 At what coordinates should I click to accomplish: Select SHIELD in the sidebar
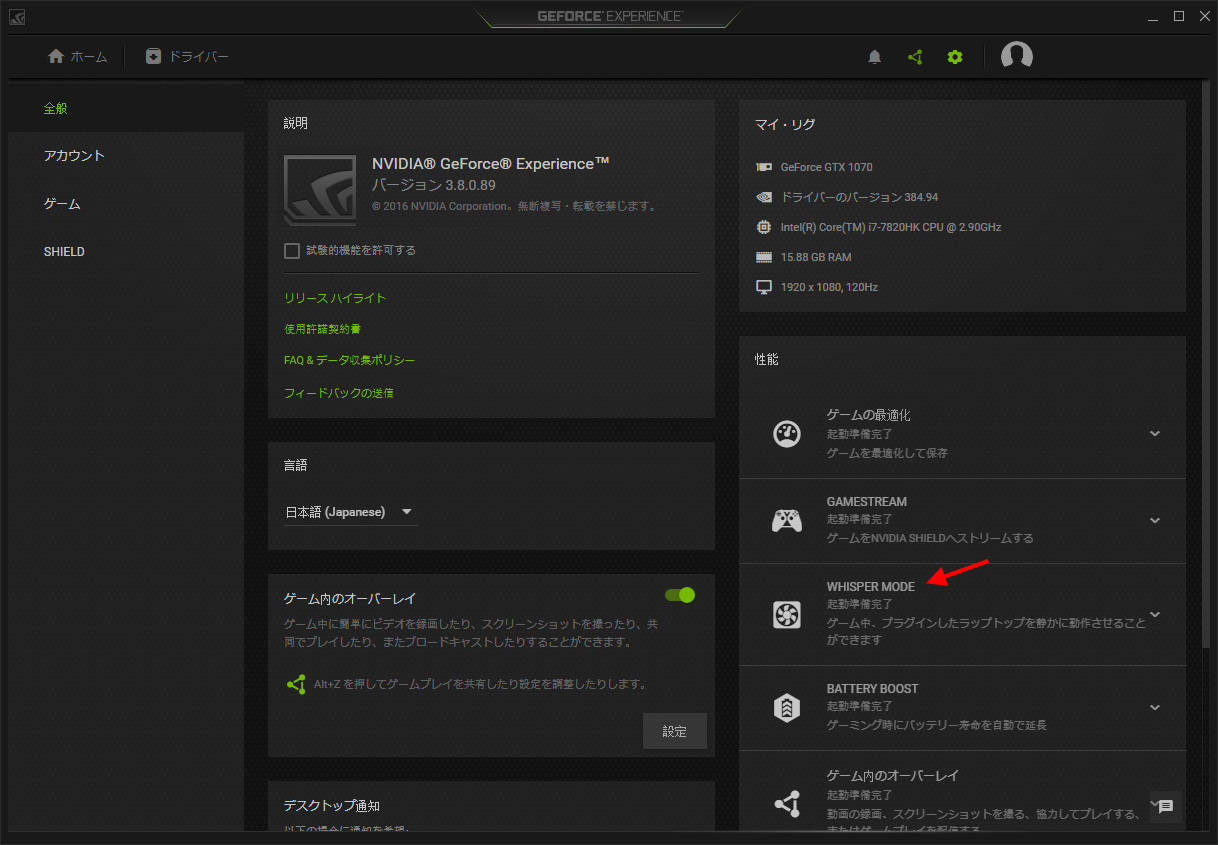click(x=126, y=252)
